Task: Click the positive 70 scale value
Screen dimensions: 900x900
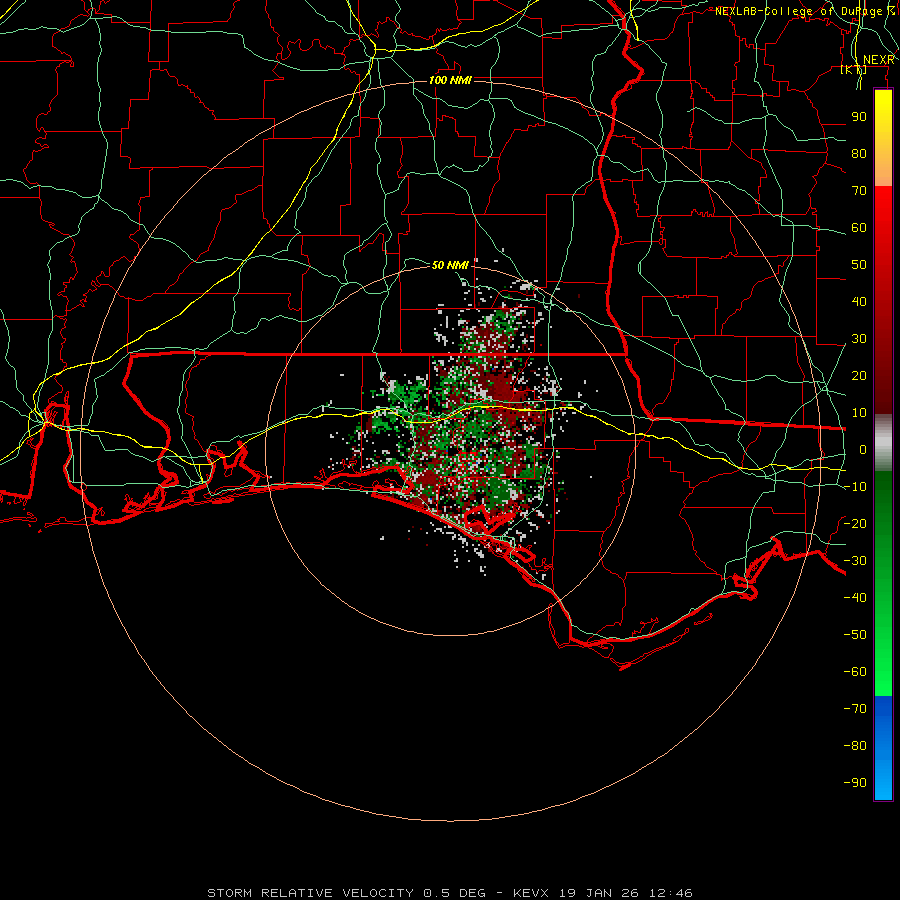Action: [x=859, y=191]
